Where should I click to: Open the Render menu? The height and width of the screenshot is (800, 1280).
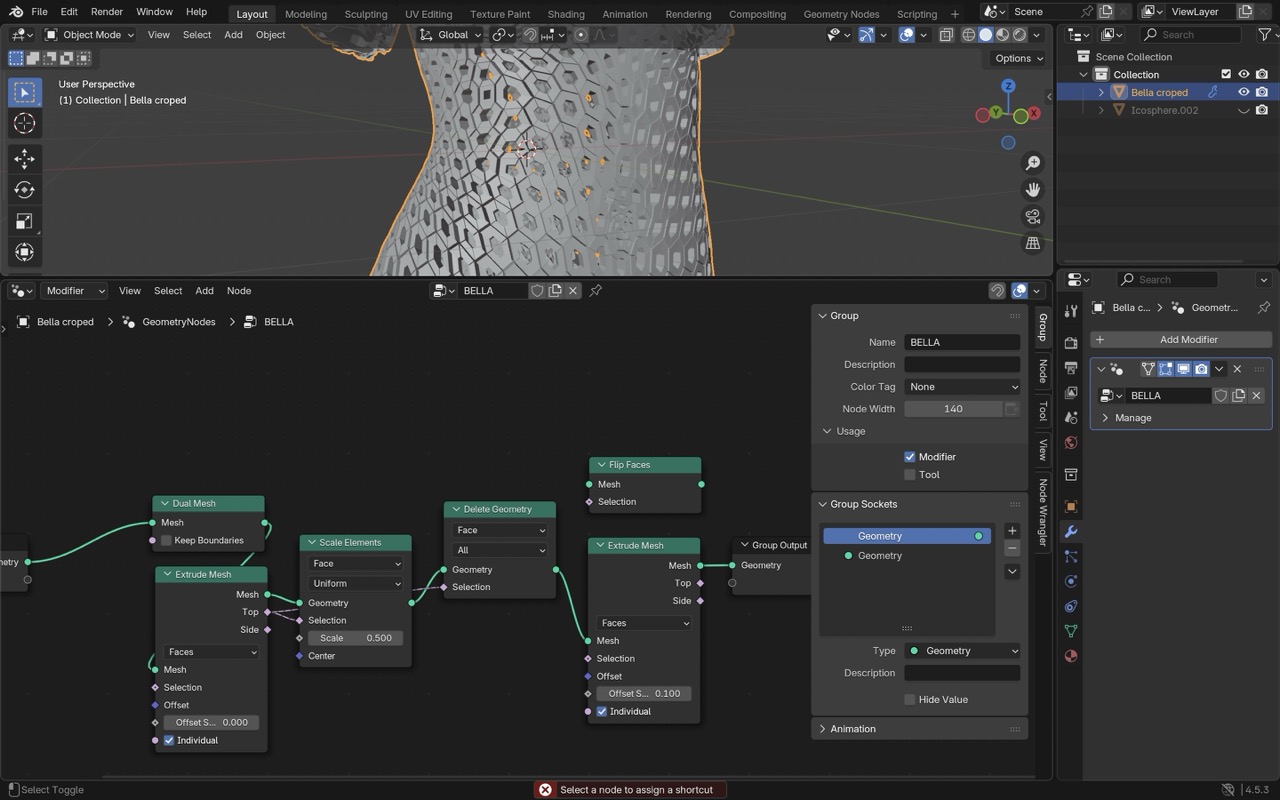107,12
